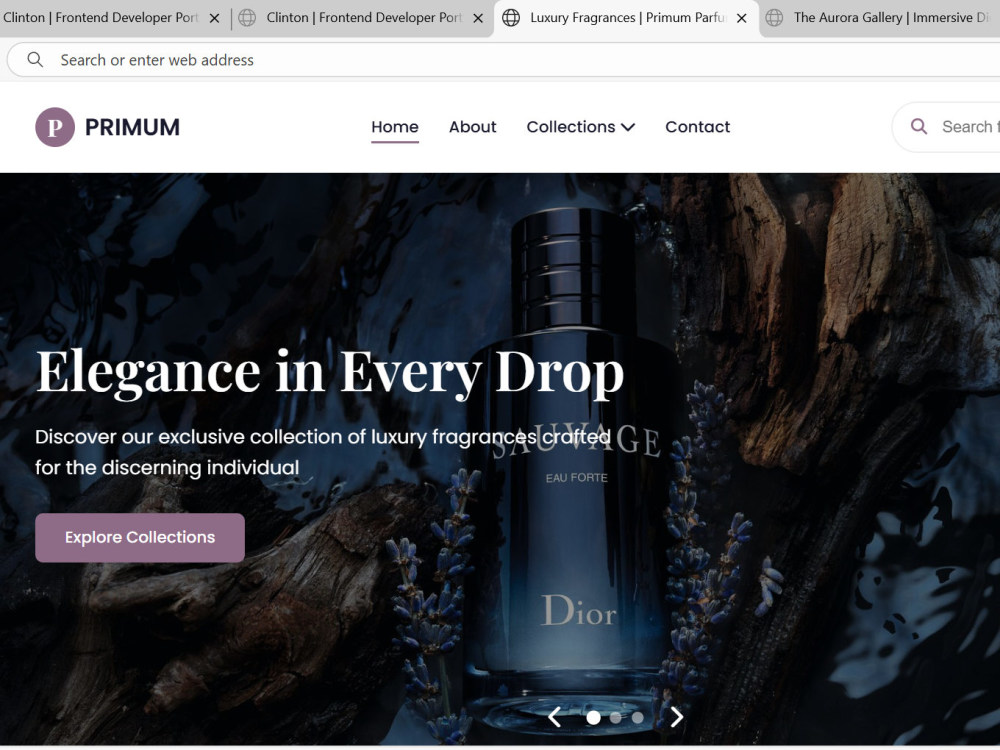1000x750 pixels.
Task: Select the first carousel dot
Action: 593,717
